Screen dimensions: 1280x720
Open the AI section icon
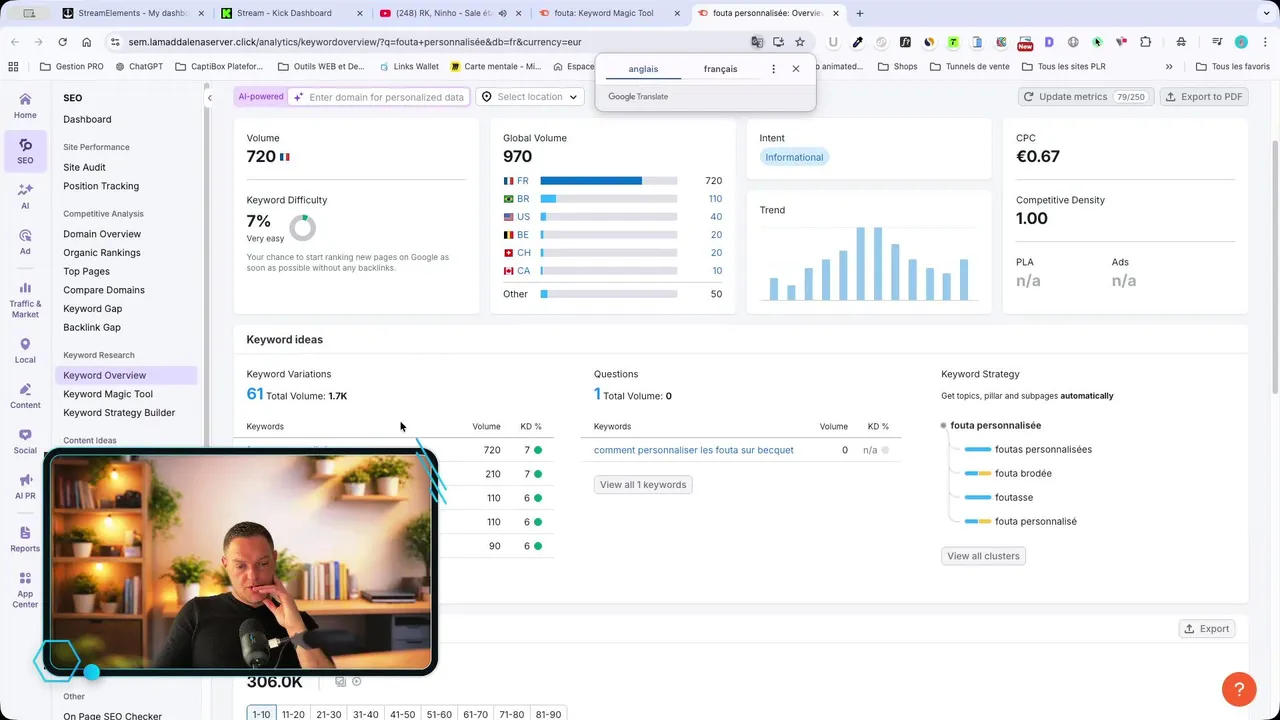click(25, 196)
